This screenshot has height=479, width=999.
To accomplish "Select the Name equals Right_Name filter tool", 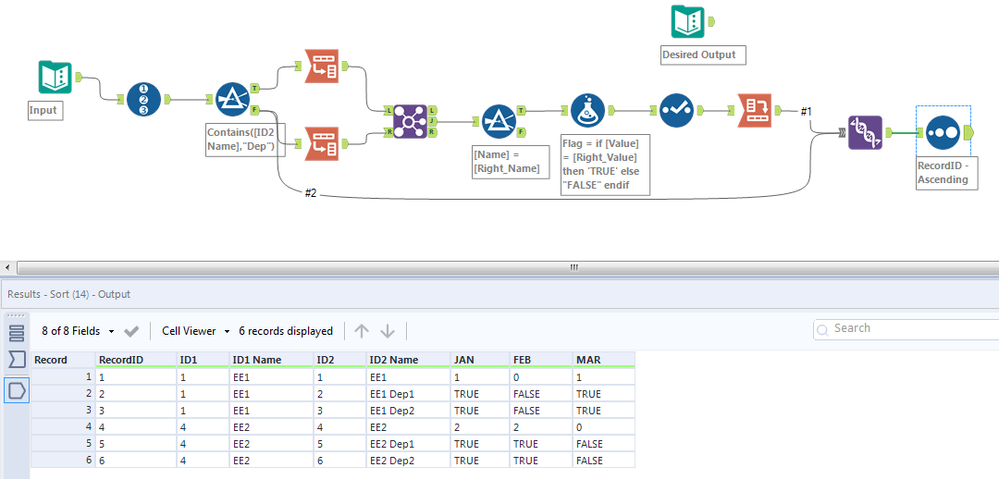I will tap(499, 121).
